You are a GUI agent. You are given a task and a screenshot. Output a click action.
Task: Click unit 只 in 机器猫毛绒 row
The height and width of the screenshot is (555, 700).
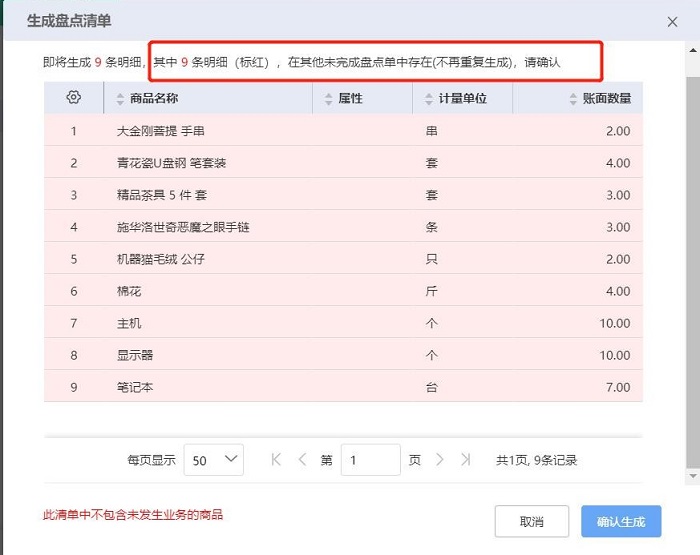tap(431, 259)
